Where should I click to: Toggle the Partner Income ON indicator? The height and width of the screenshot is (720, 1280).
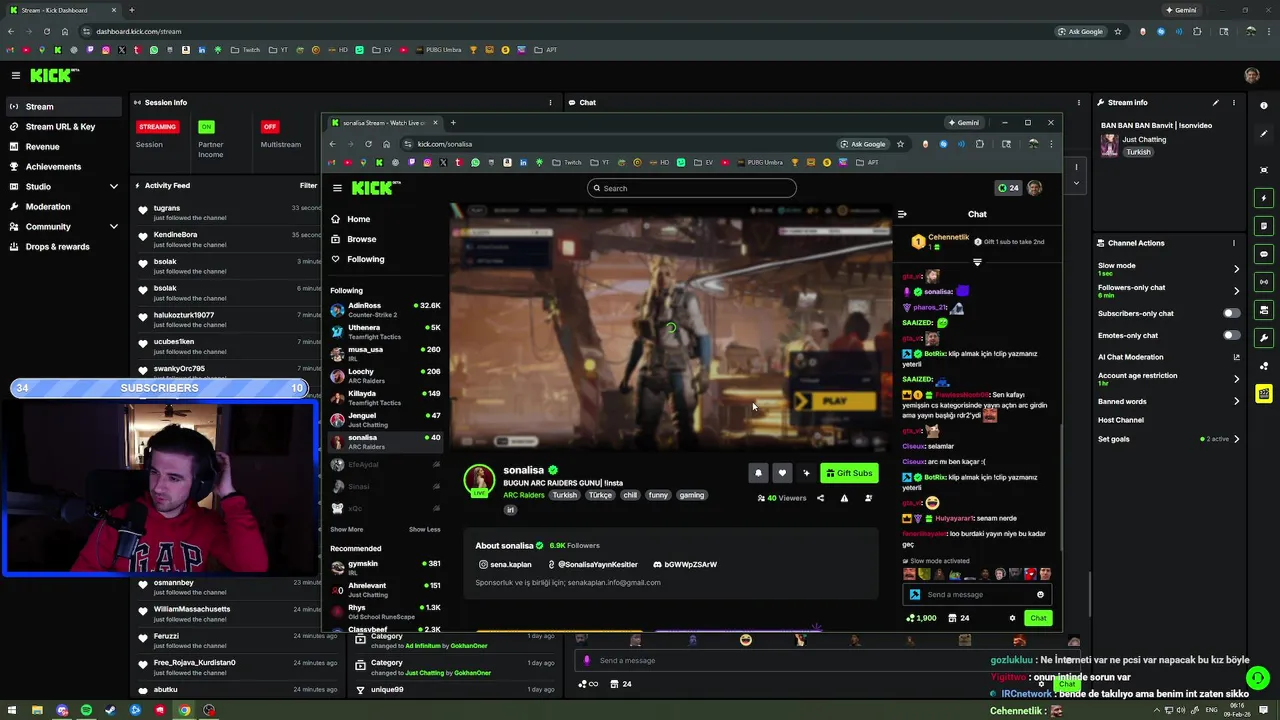click(206, 127)
